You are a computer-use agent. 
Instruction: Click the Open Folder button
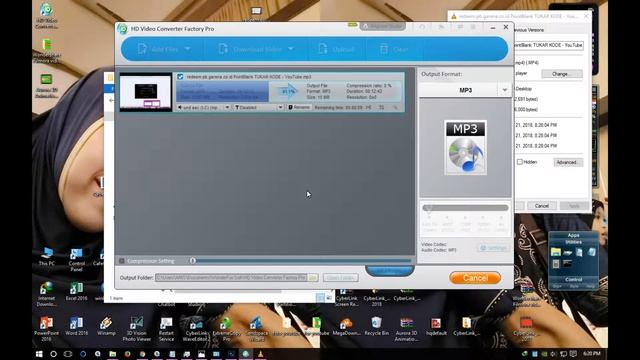pos(340,278)
